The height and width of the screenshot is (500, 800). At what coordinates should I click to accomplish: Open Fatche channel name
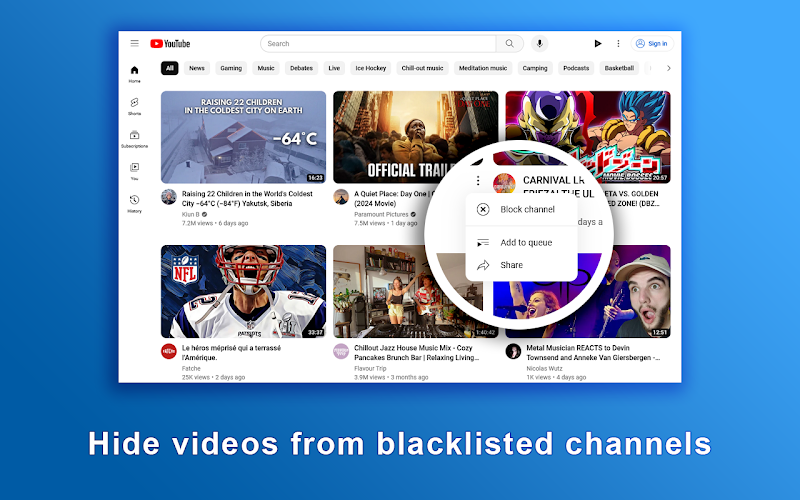click(x=191, y=368)
